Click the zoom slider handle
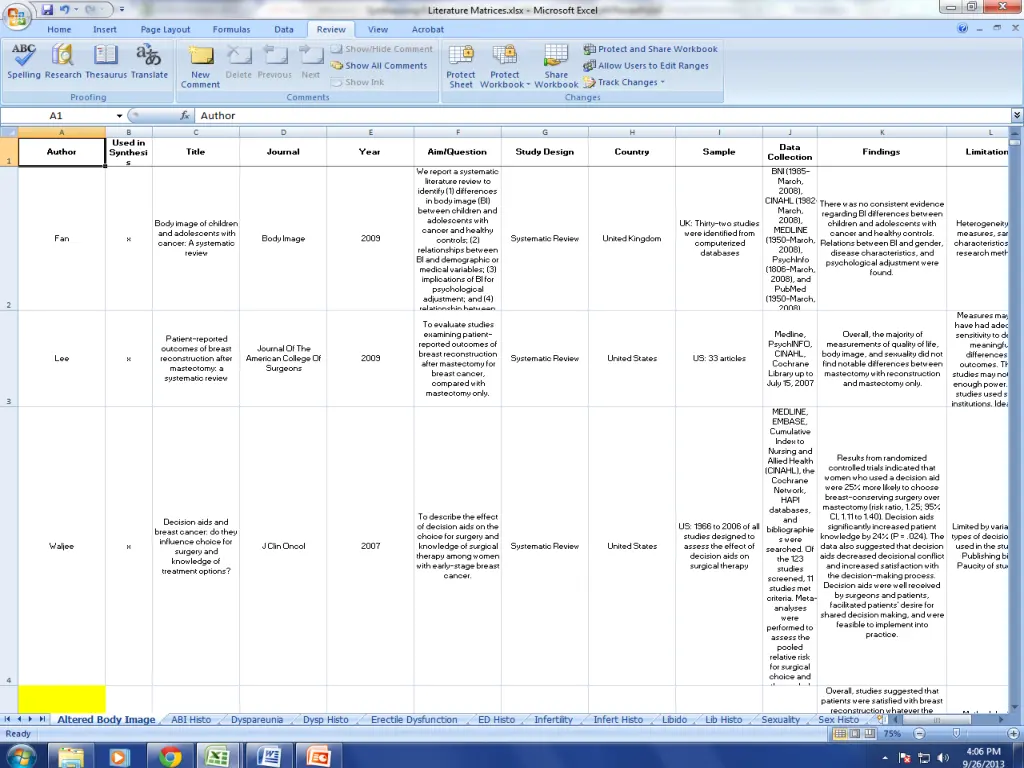Screen dimensions: 1024x768 coord(956,733)
